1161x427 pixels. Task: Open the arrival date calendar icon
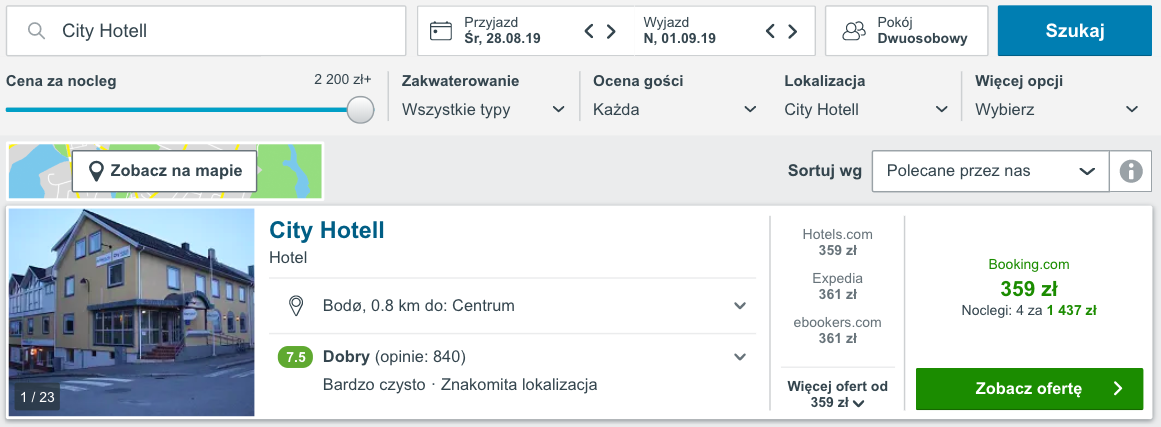click(x=441, y=31)
